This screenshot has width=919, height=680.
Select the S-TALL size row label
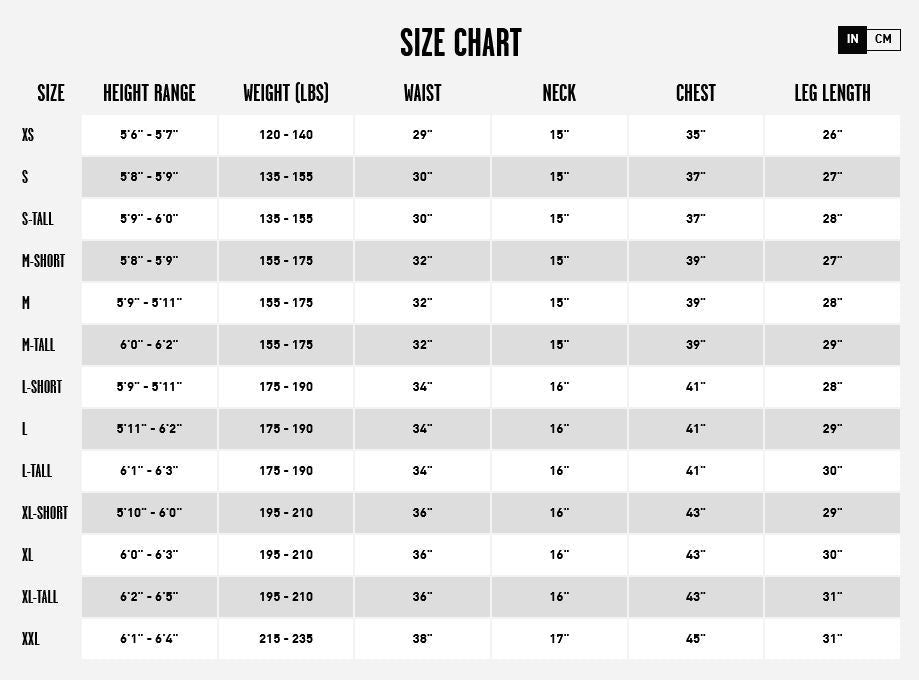pos(37,219)
